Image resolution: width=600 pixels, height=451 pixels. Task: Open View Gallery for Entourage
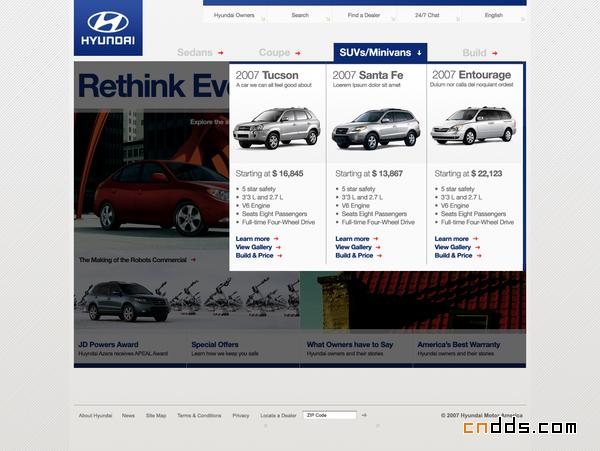pyautogui.click(x=453, y=247)
